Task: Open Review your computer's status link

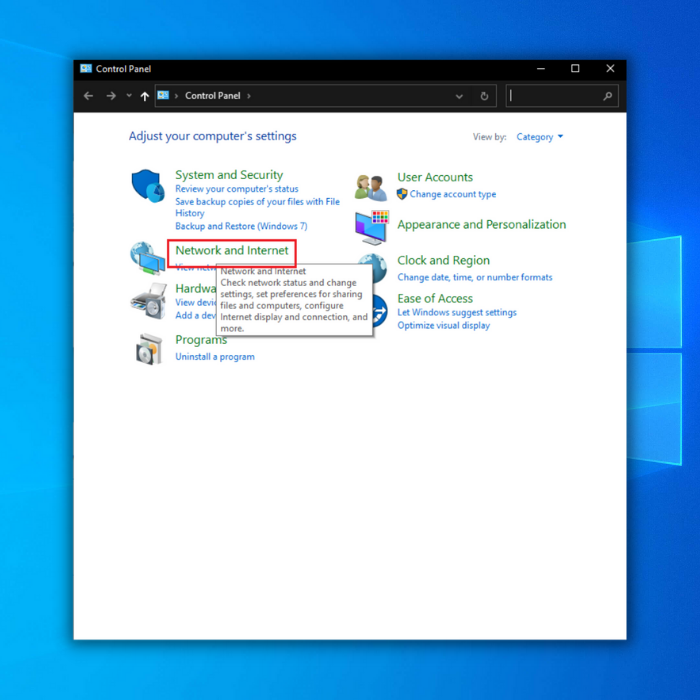Action: click(x=237, y=189)
